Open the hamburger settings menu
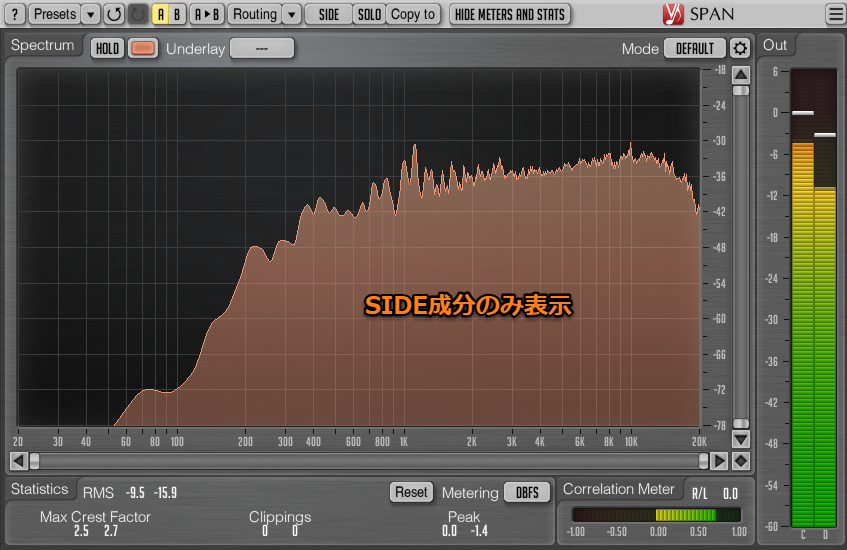This screenshot has height=550, width=847. (835, 14)
